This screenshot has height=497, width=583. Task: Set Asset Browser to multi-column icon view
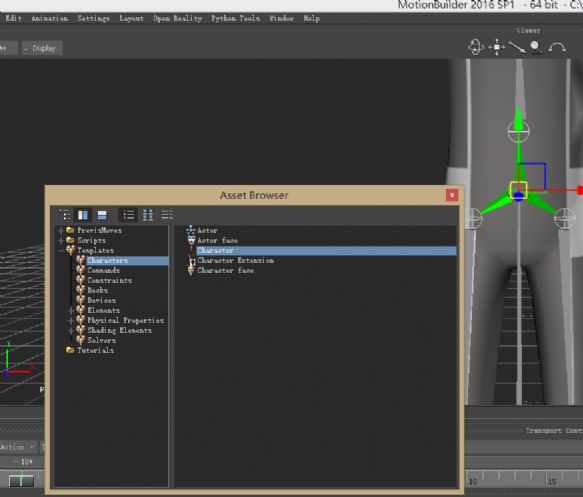coord(148,215)
